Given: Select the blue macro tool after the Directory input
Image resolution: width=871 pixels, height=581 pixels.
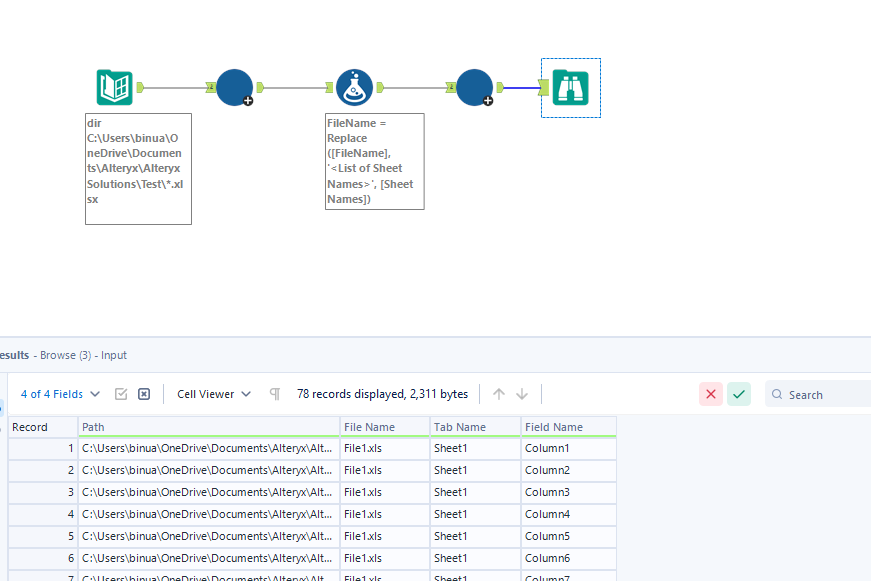Looking at the screenshot, I should coord(234,87).
